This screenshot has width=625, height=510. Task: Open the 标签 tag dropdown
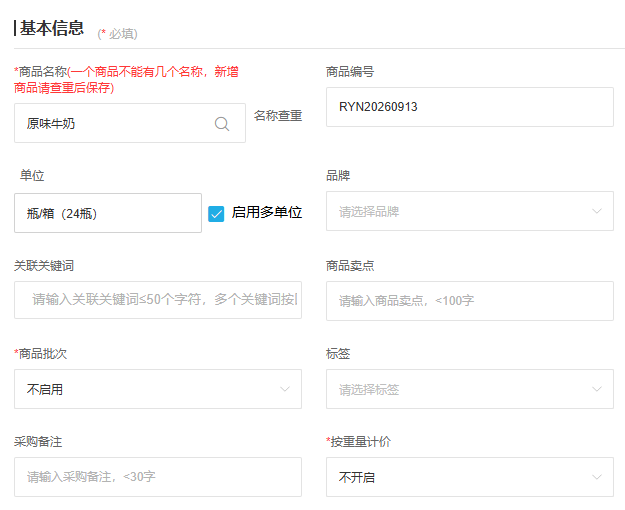470,389
